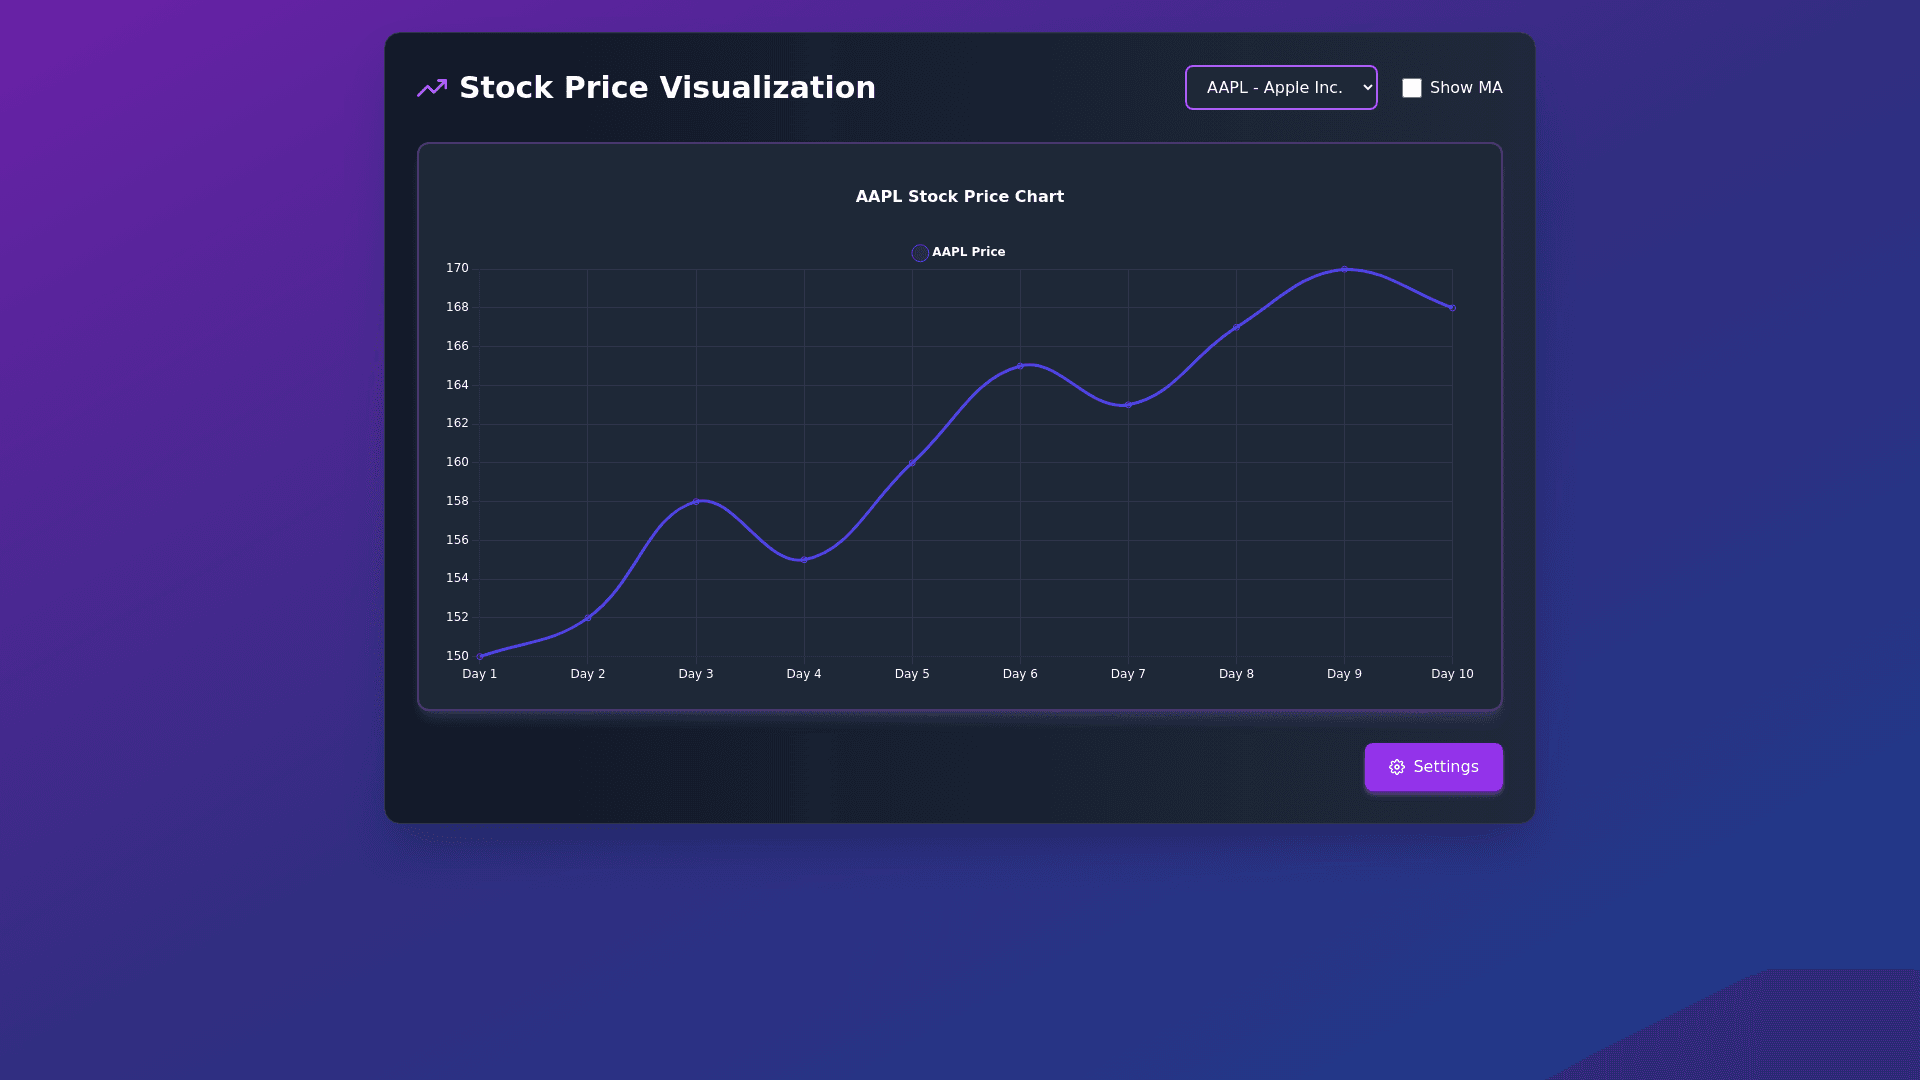Screen dimensions: 1920x1080
Task: Click the 160 y-axis label
Action: click(457, 462)
